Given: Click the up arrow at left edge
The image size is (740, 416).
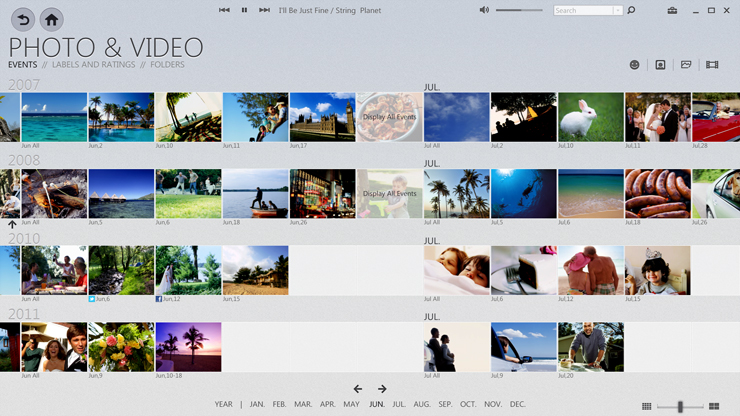Looking at the screenshot, I should coord(12,225).
